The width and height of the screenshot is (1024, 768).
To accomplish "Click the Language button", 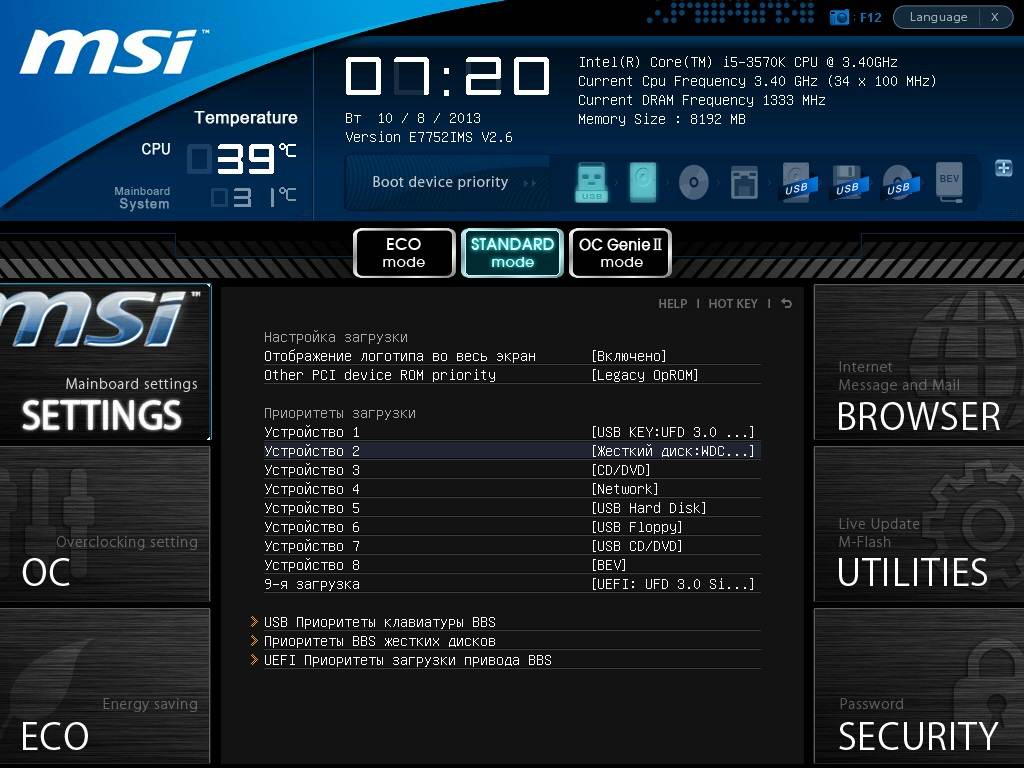I will pyautogui.click(x=938, y=17).
